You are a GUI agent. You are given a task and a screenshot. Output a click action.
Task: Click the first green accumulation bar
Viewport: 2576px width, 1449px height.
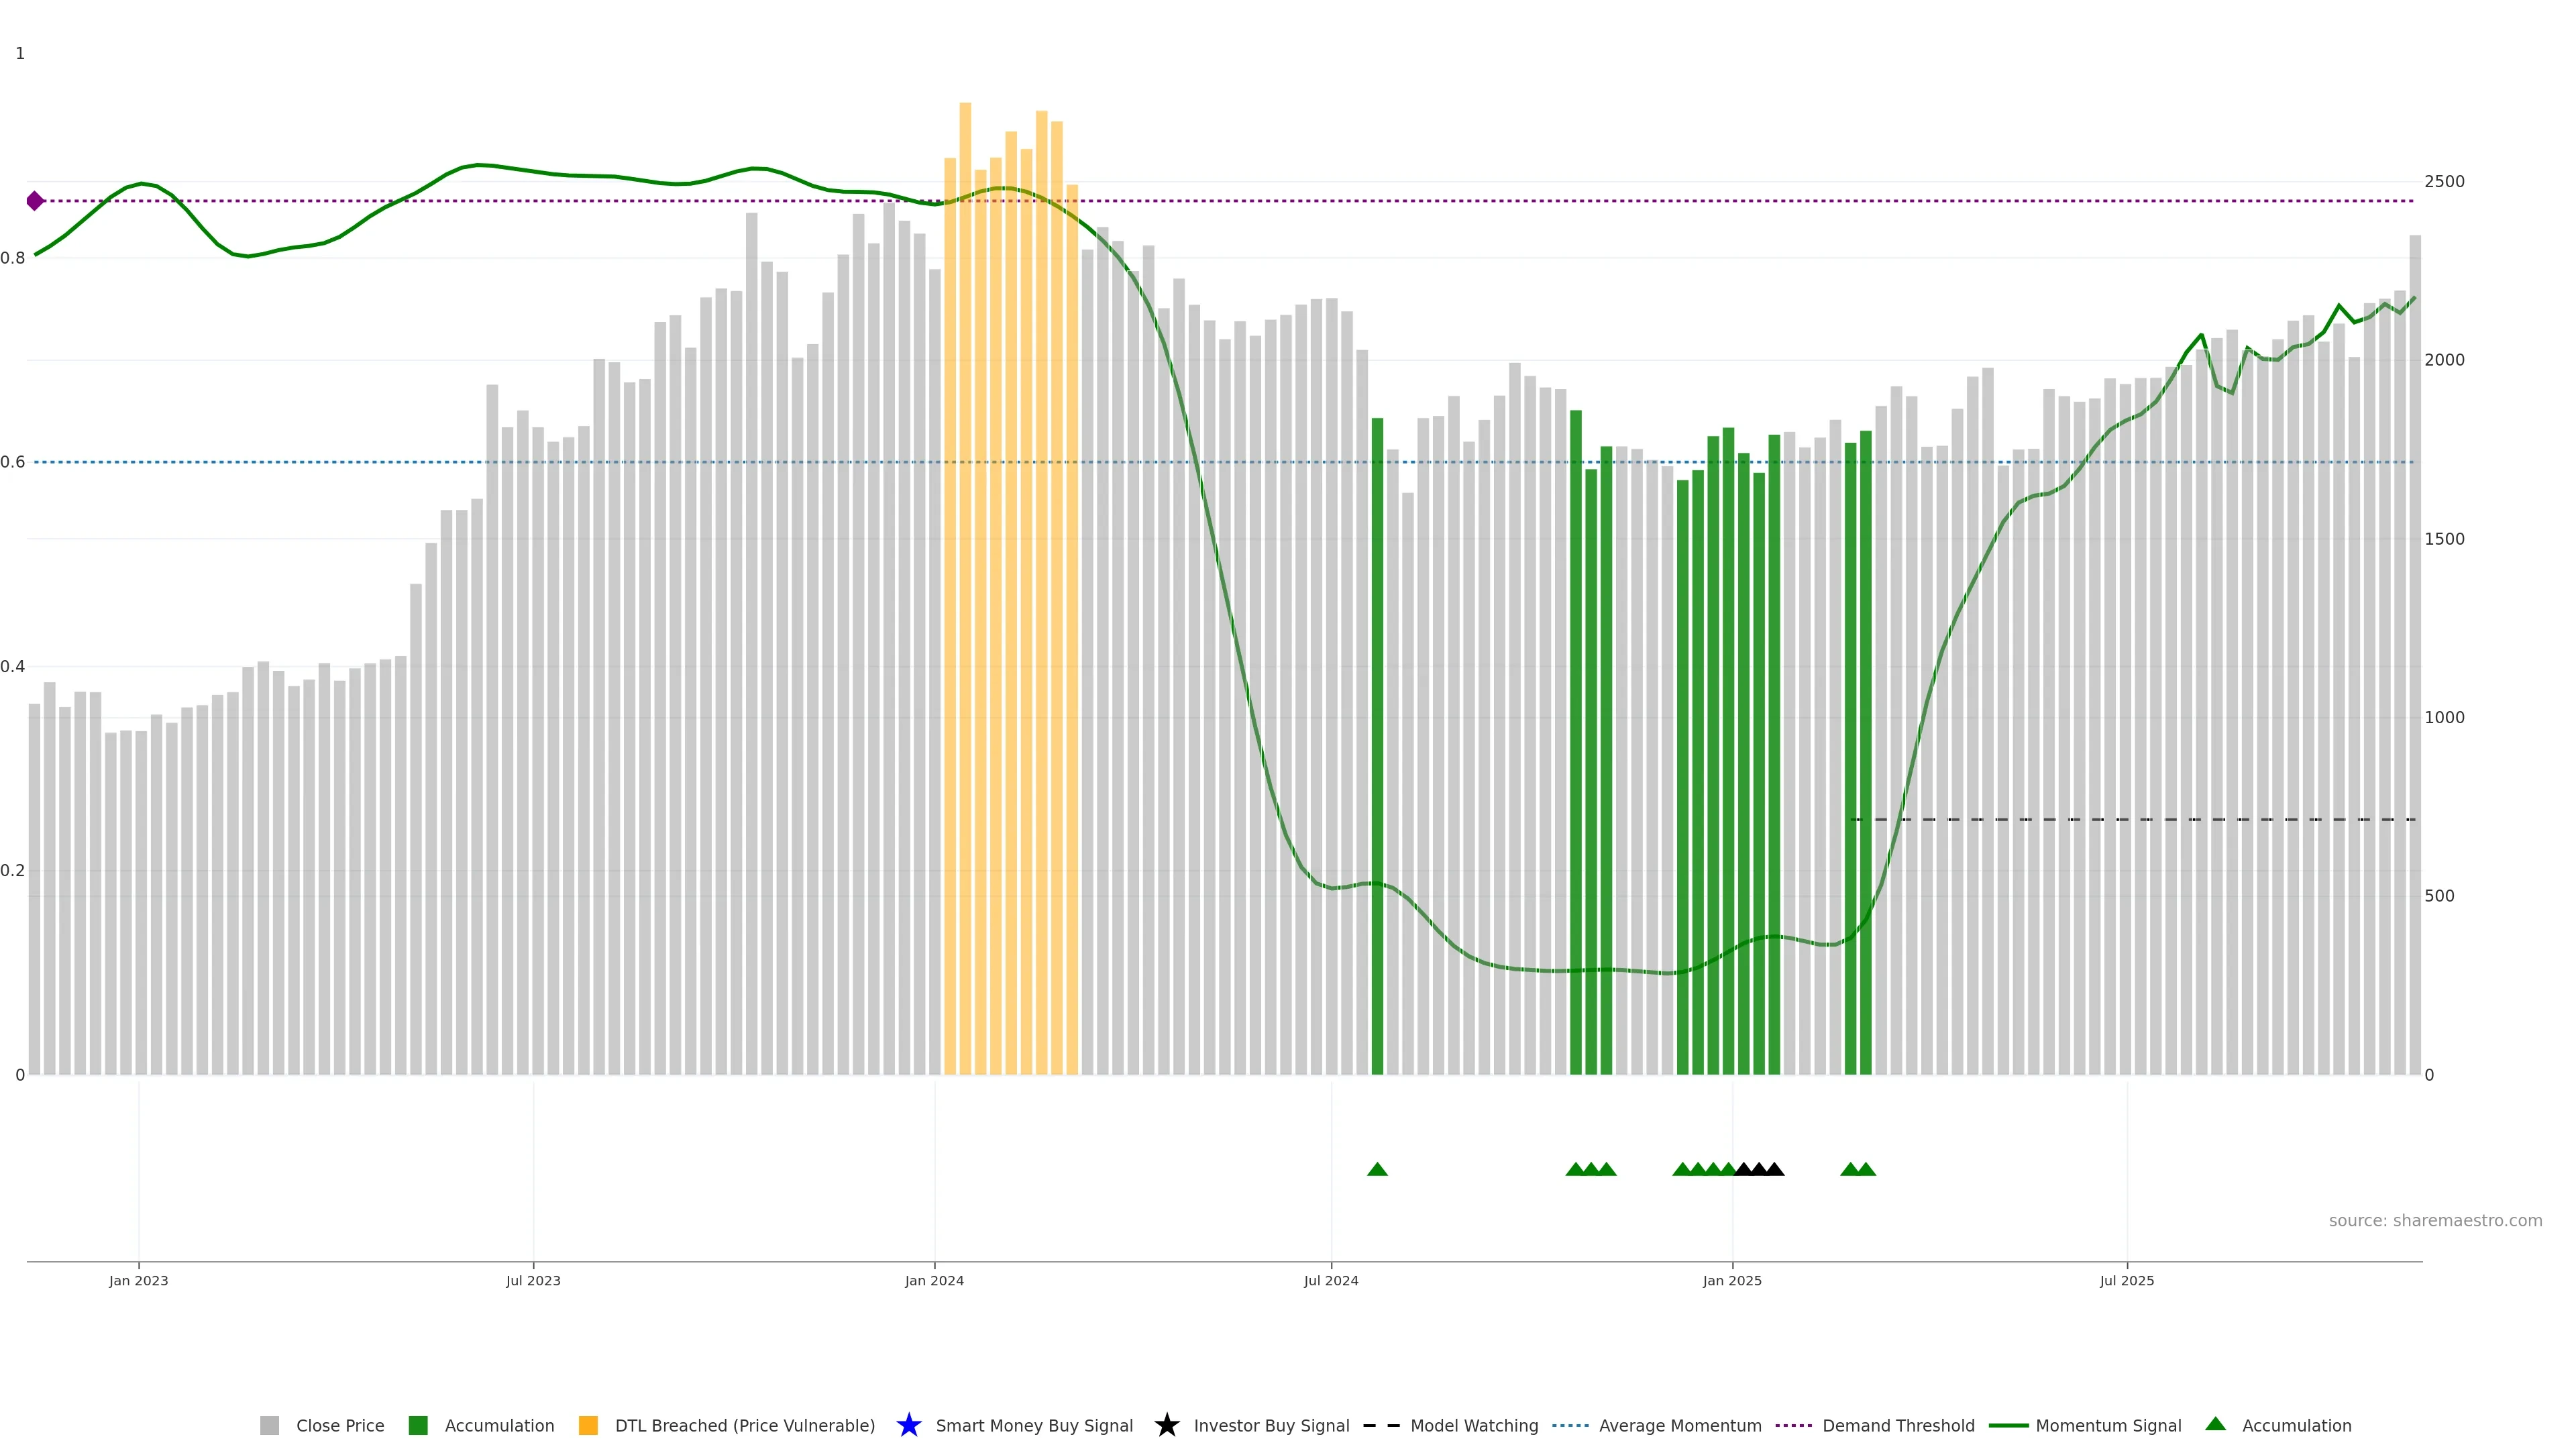[1377, 746]
